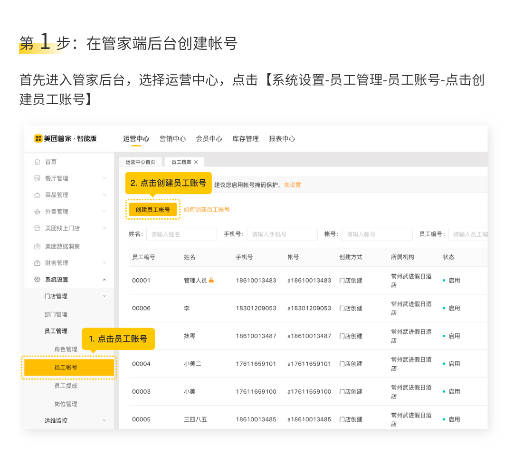The image size is (513, 453).
Task: Select 首页 in the sidebar
Action: tap(51, 162)
